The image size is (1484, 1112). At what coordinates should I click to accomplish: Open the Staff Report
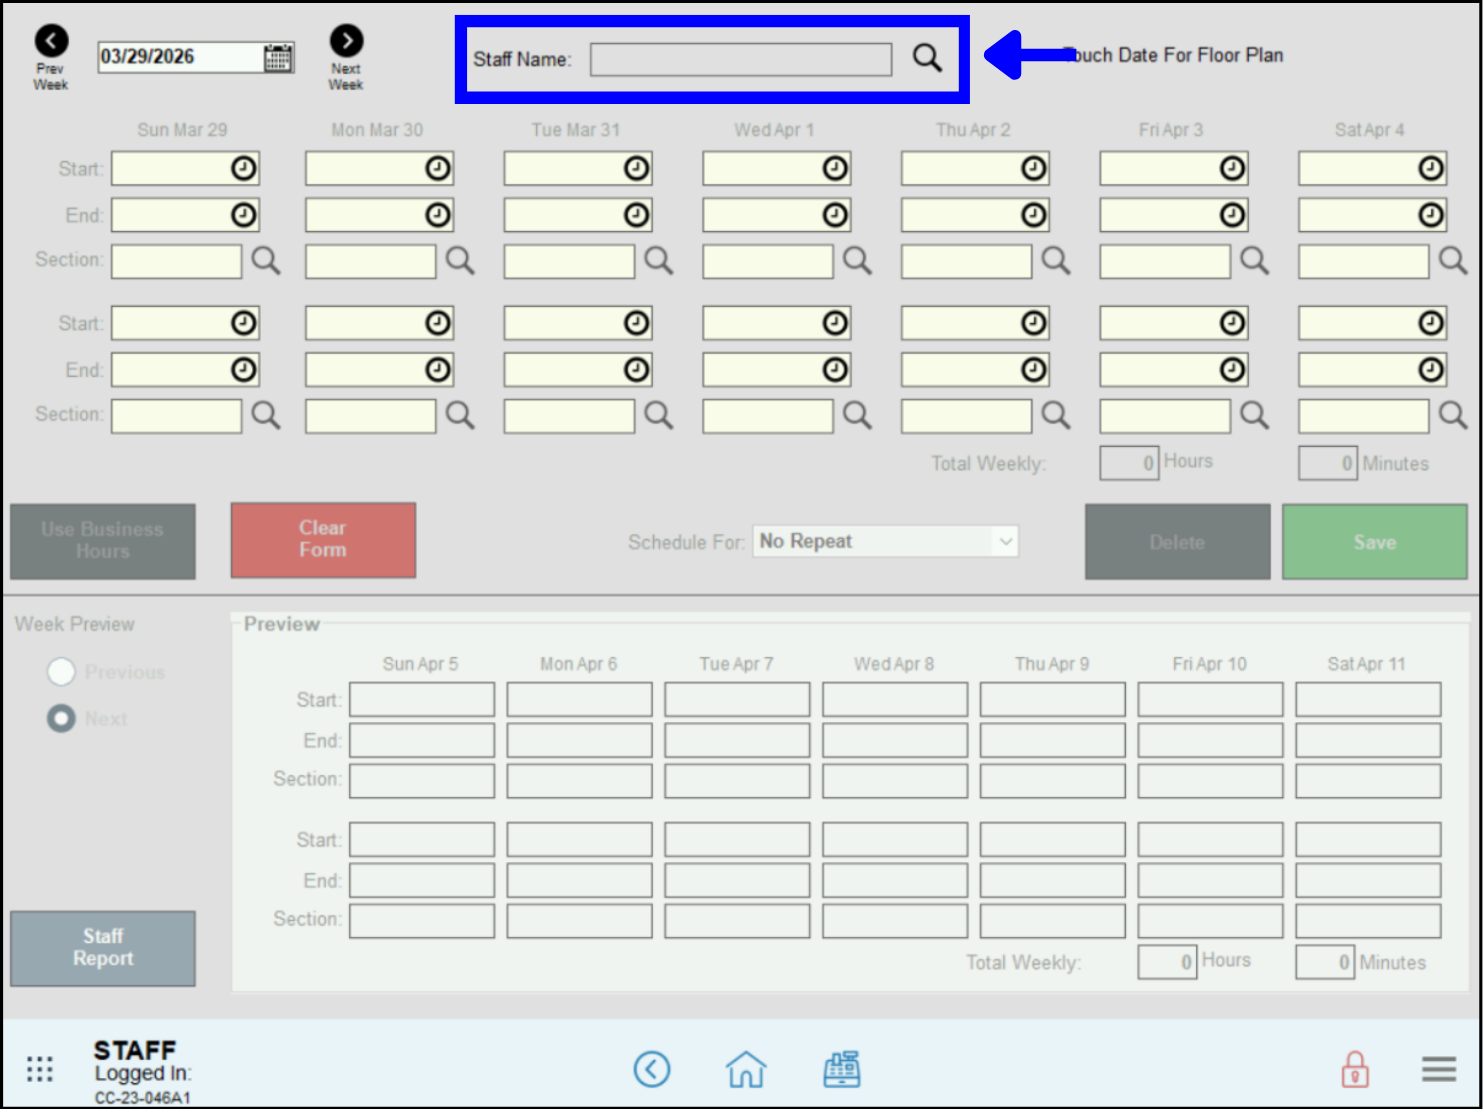coord(103,948)
